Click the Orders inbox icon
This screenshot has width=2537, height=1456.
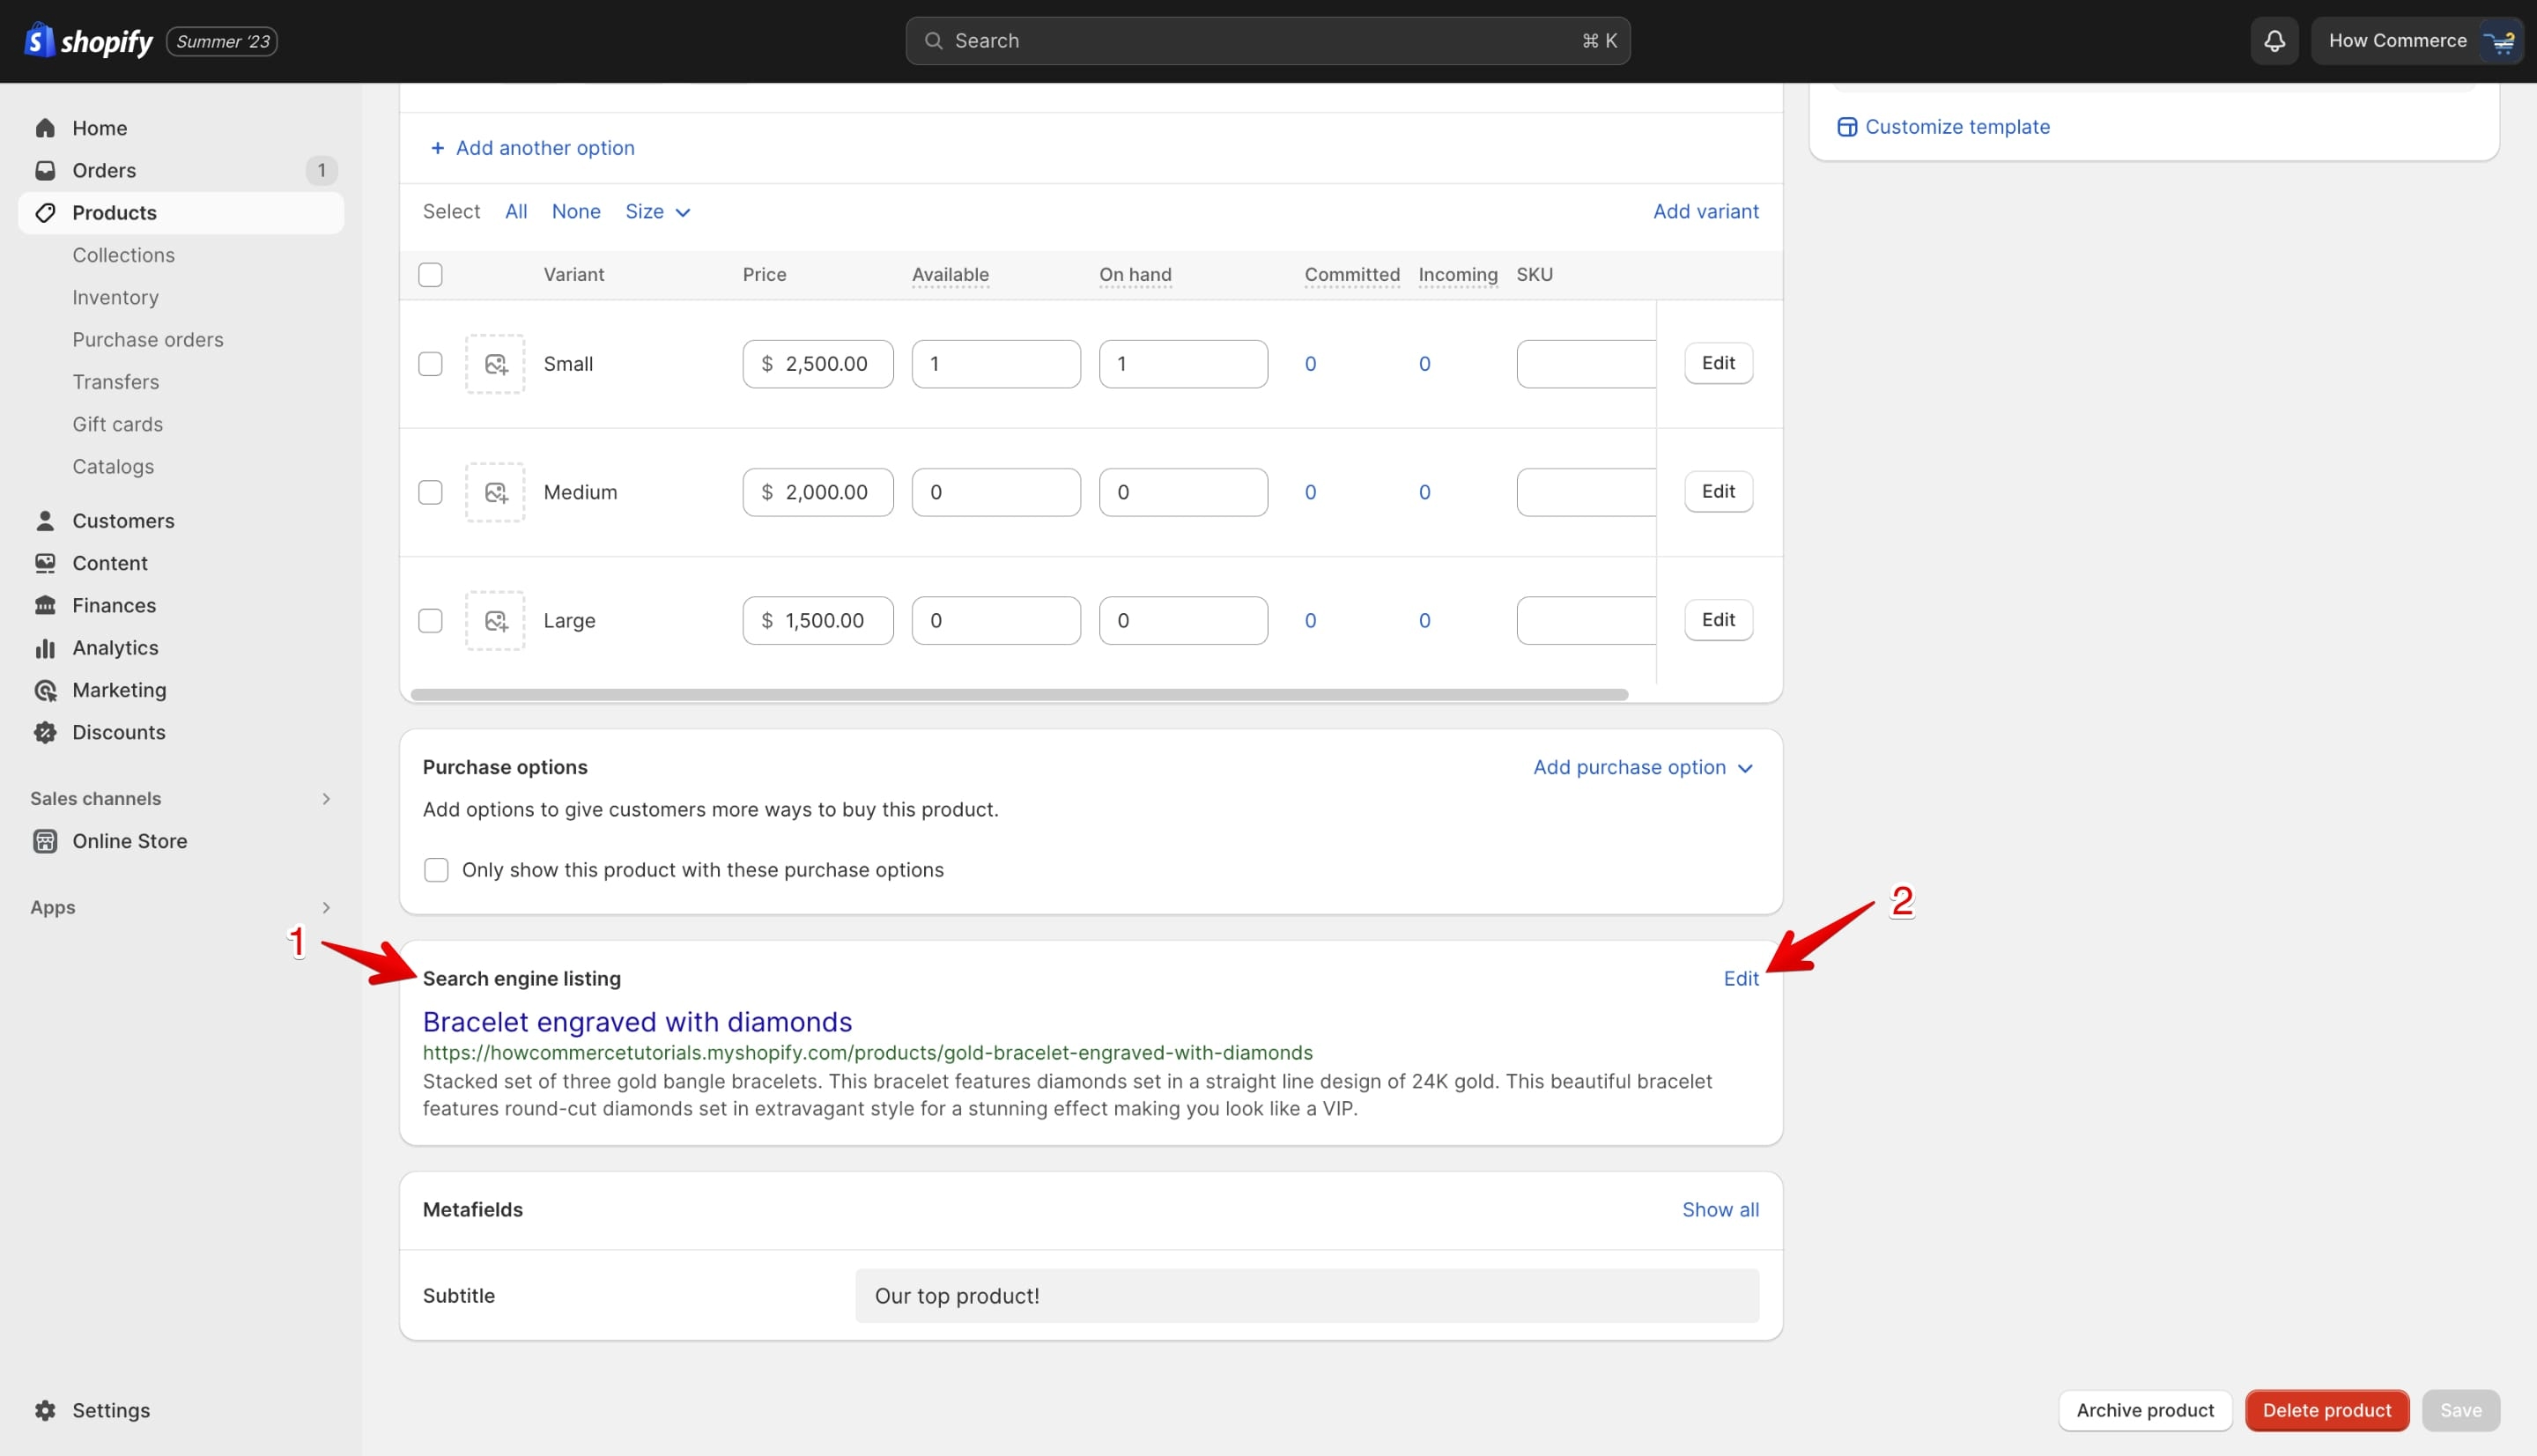pyautogui.click(x=45, y=170)
